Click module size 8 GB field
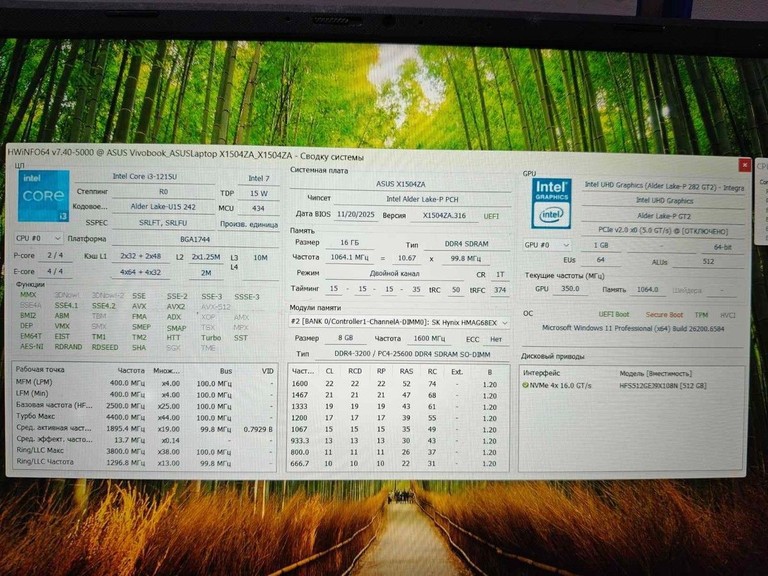 coord(345,338)
